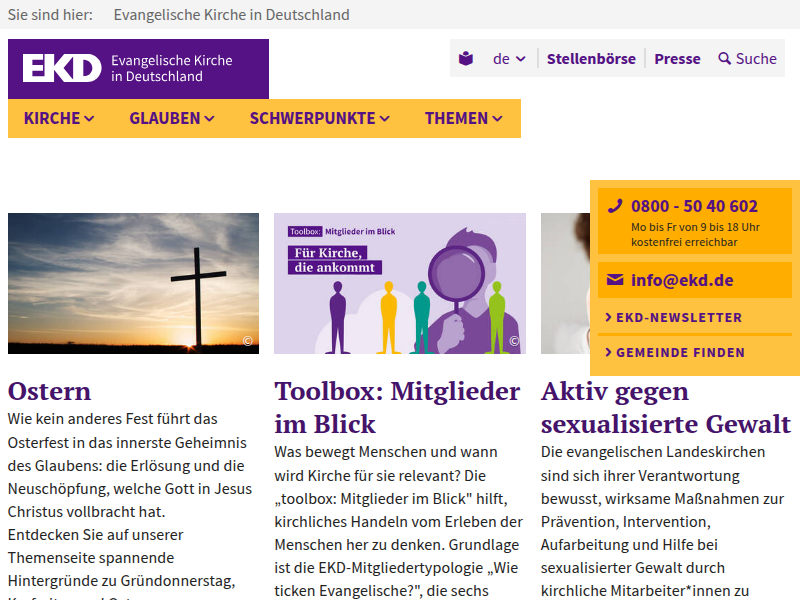800x600 pixels.
Task: Expand the Glauben menu
Action: point(172,118)
